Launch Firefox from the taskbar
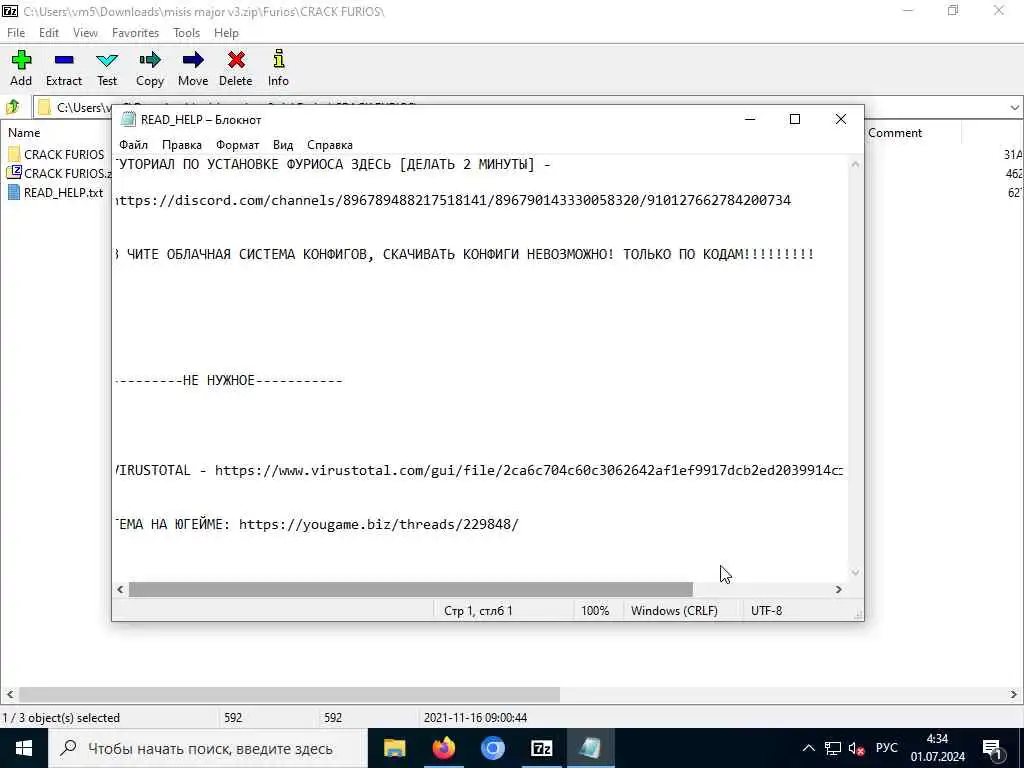Image resolution: width=1024 pixels, height=768 pixels. [443, 748]
